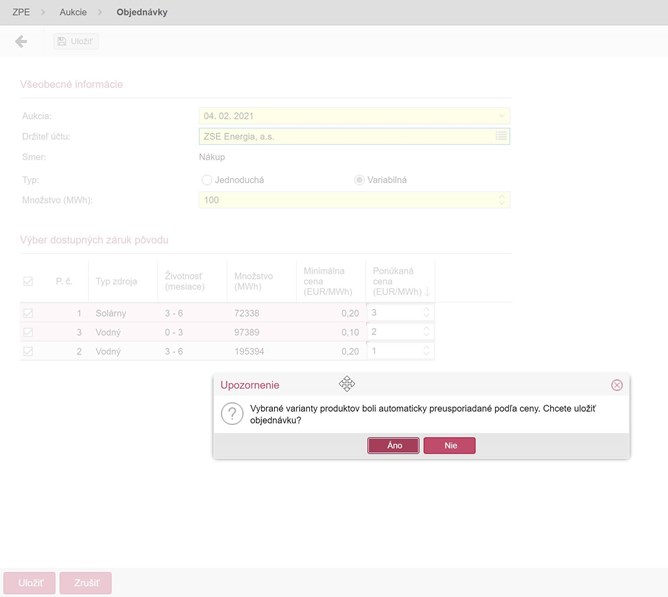The image size is (668, 597).
Task: Open the Aukcia date dropdown
Action: (502, 115)
